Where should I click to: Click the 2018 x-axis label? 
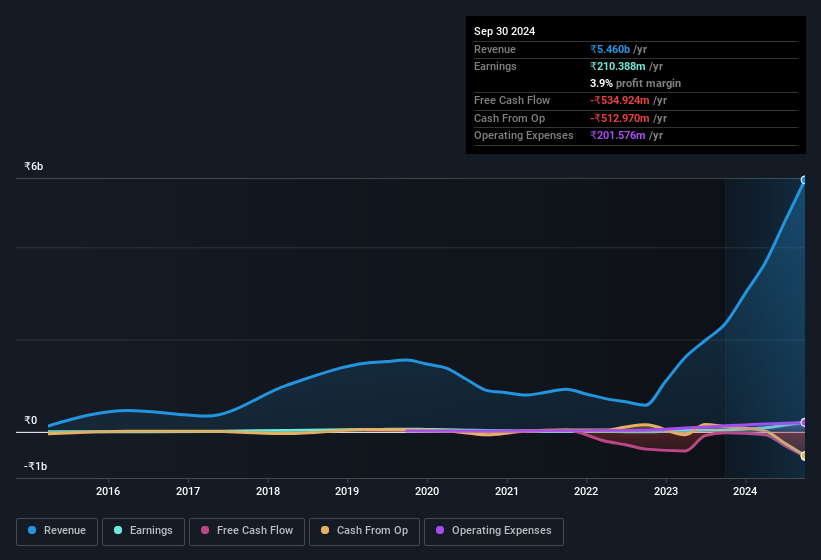click(268, 491)
